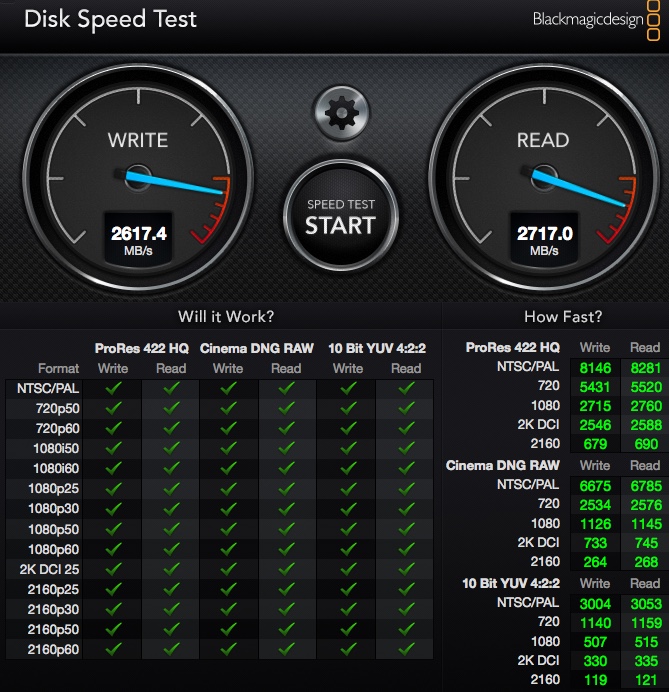Click the Will it Work? heading
Screen dimensions: 669x692
tap(226, 316)
